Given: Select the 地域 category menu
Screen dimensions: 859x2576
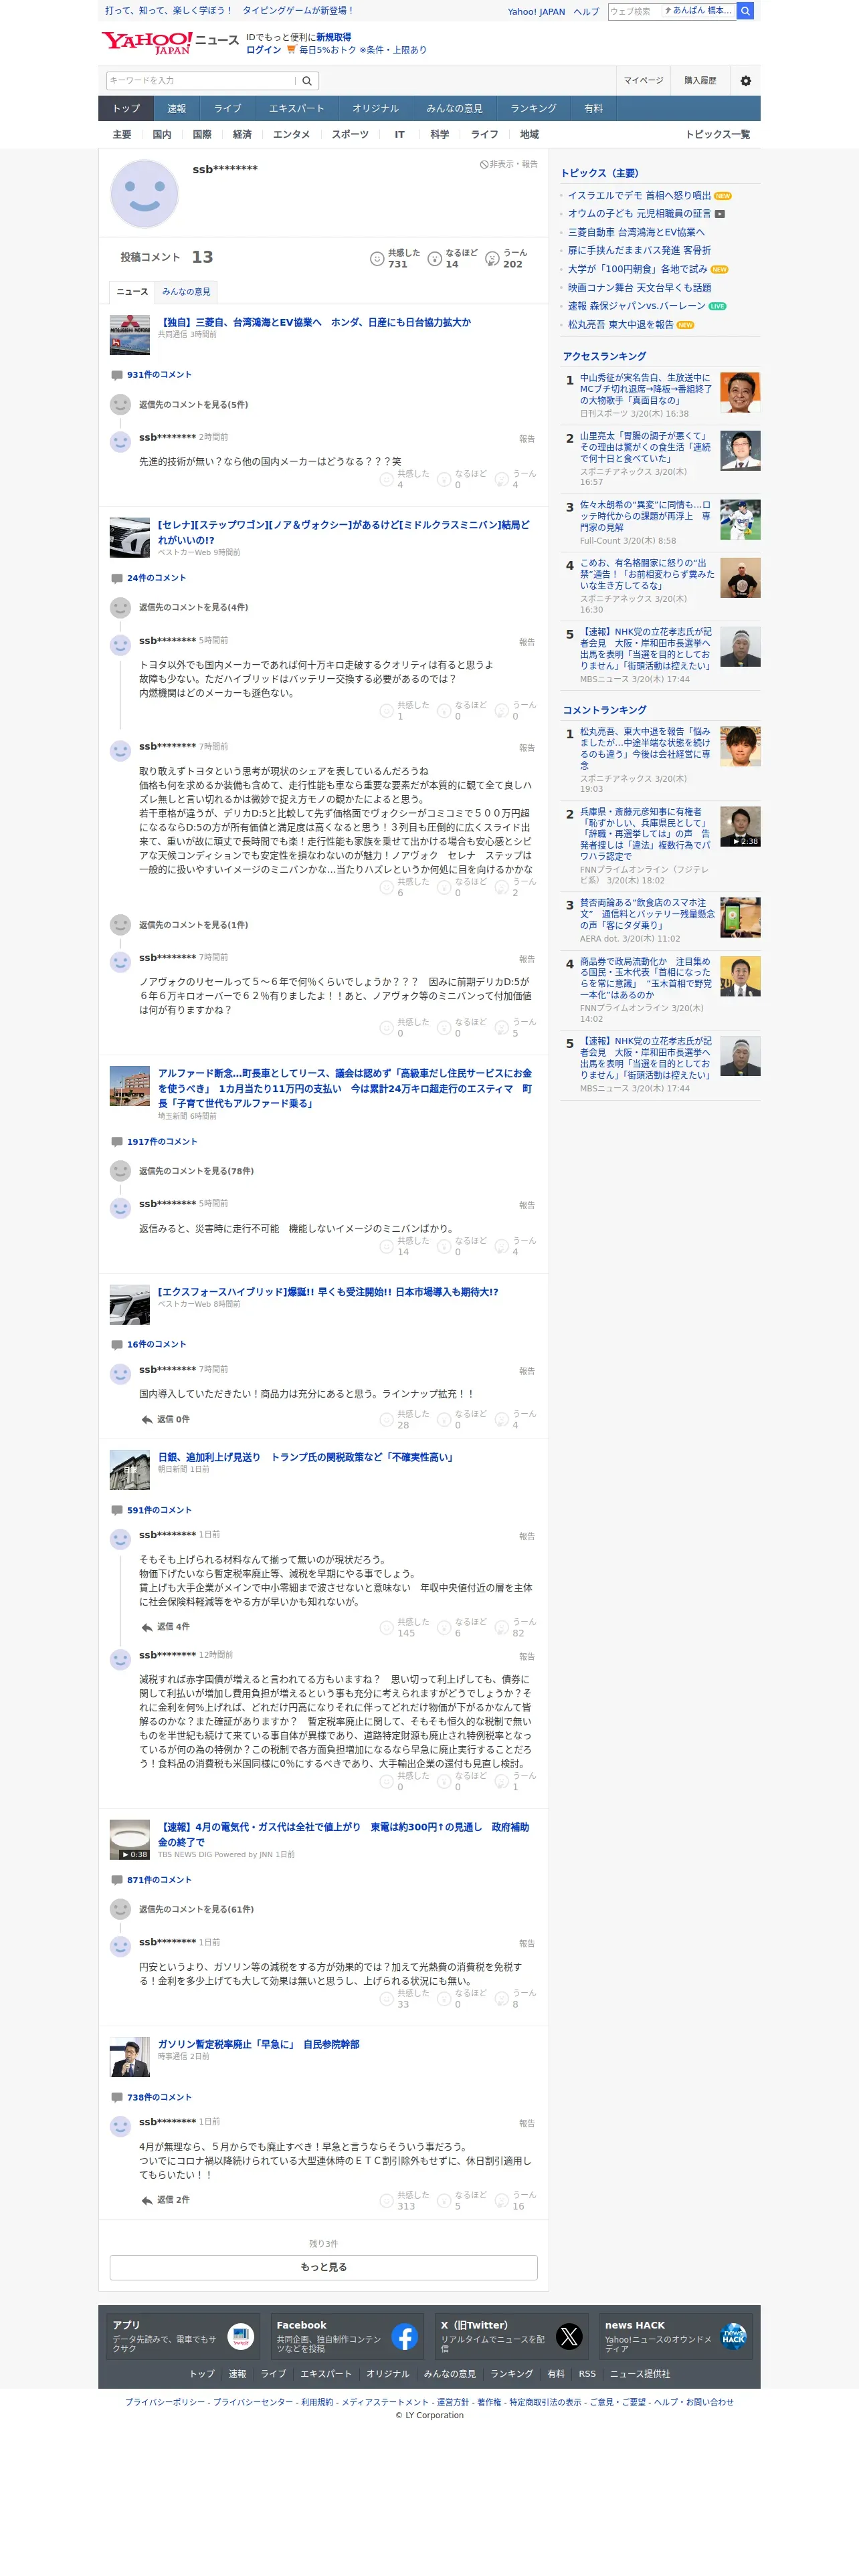Looking at the screenshot, I should pos(529,135).
